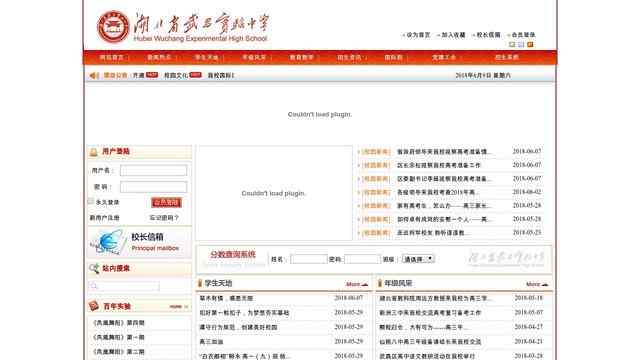Open 《凤凰舞阳》第二期
The height and width of the screenshot is (360, 640).
118,352
